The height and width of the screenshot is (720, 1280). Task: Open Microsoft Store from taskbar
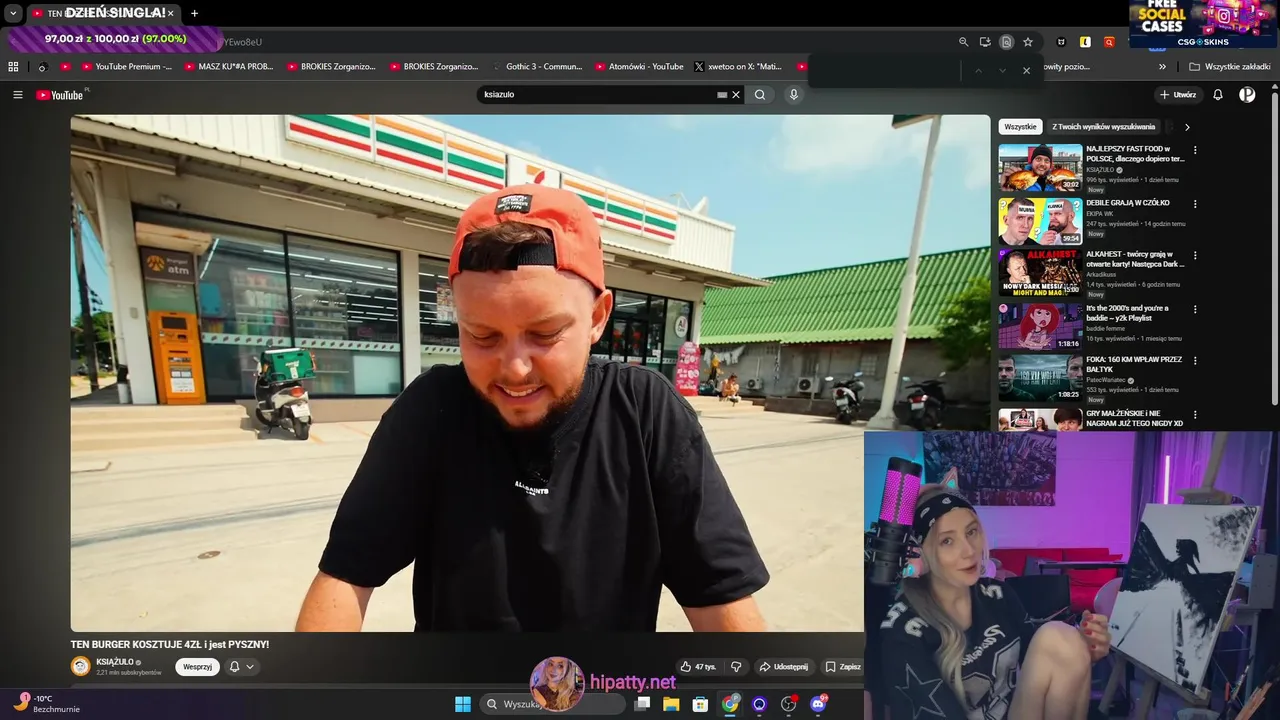point(701,704)
